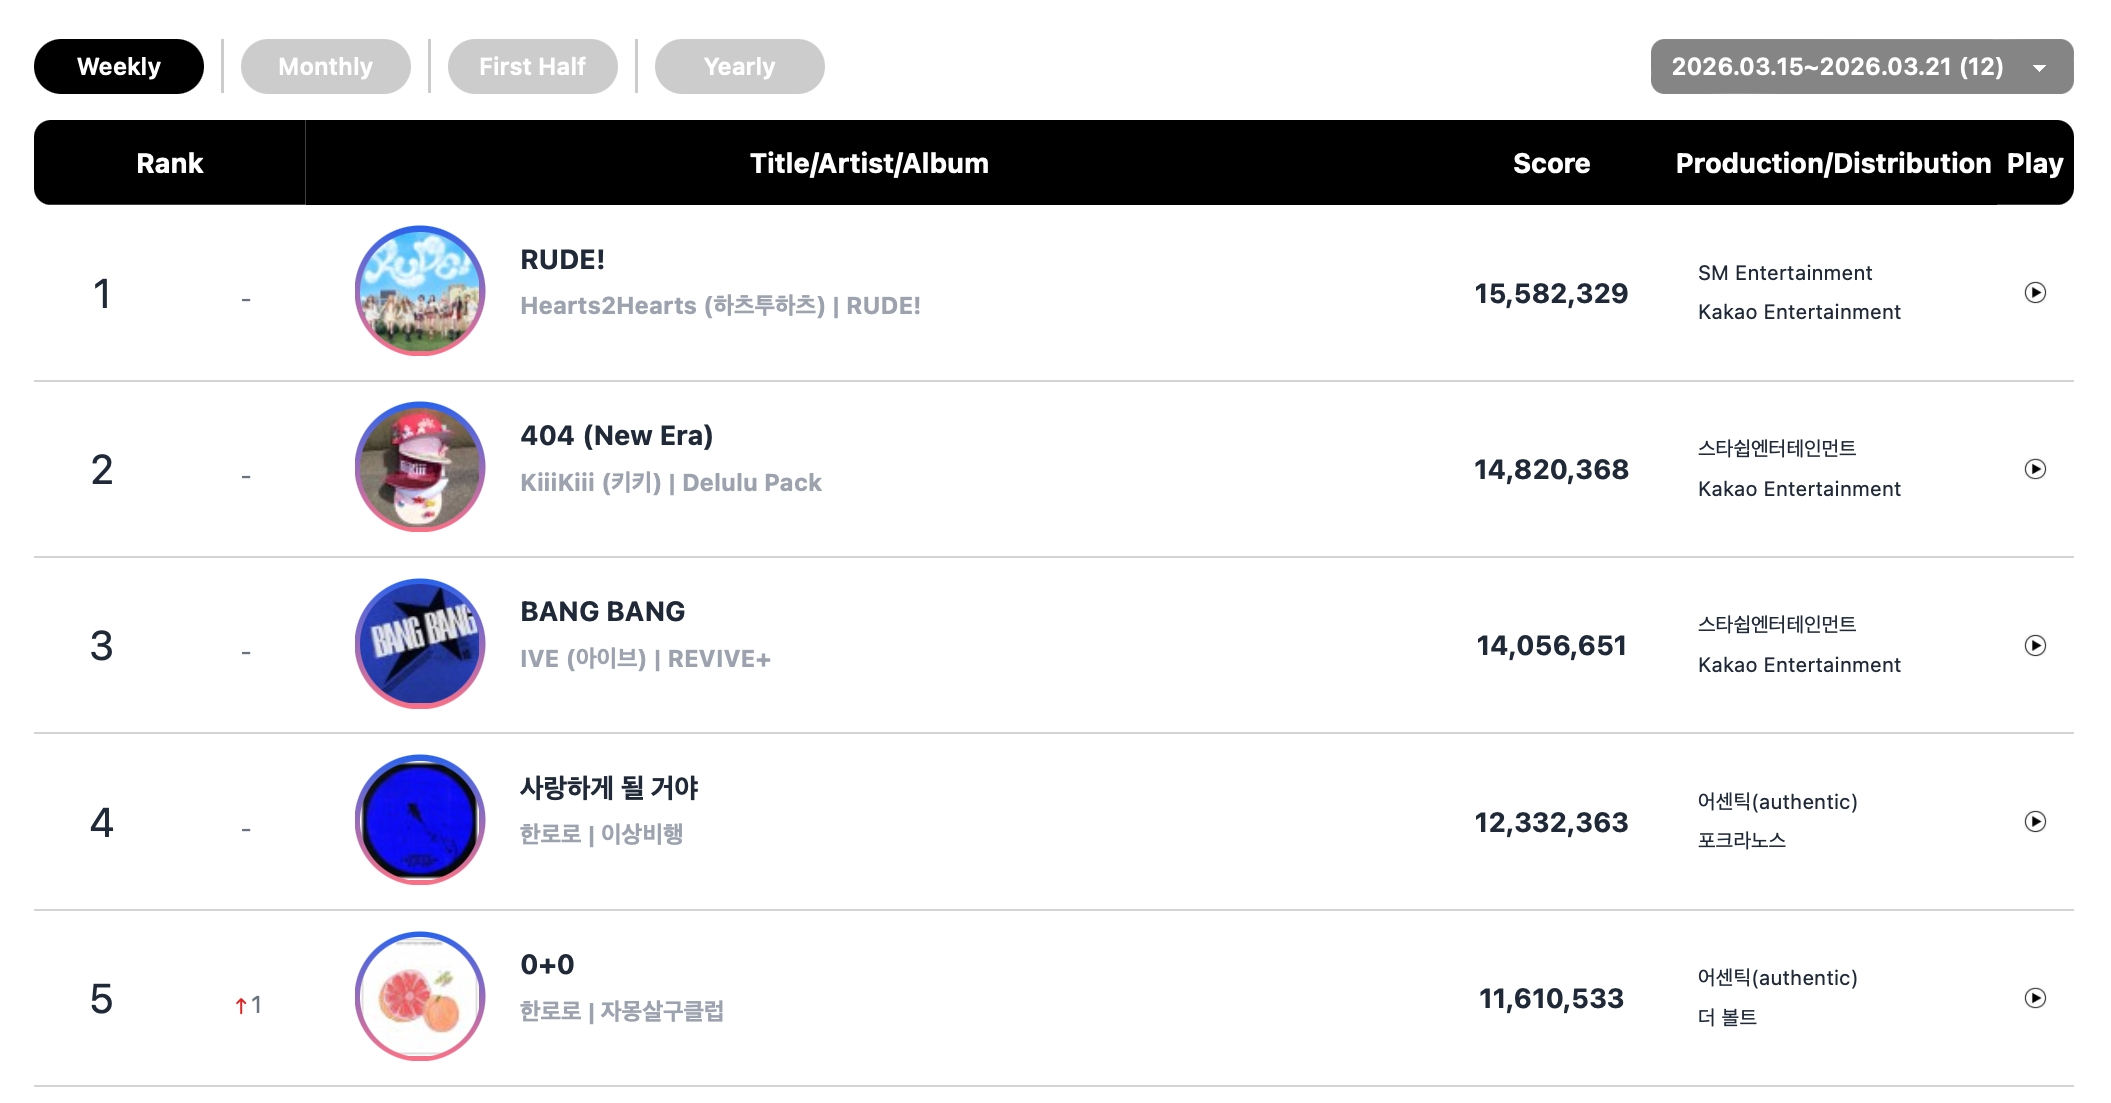Switch to the Weekly chart tab
Screen dimensions: 2111x1103
tap(119, 67)
